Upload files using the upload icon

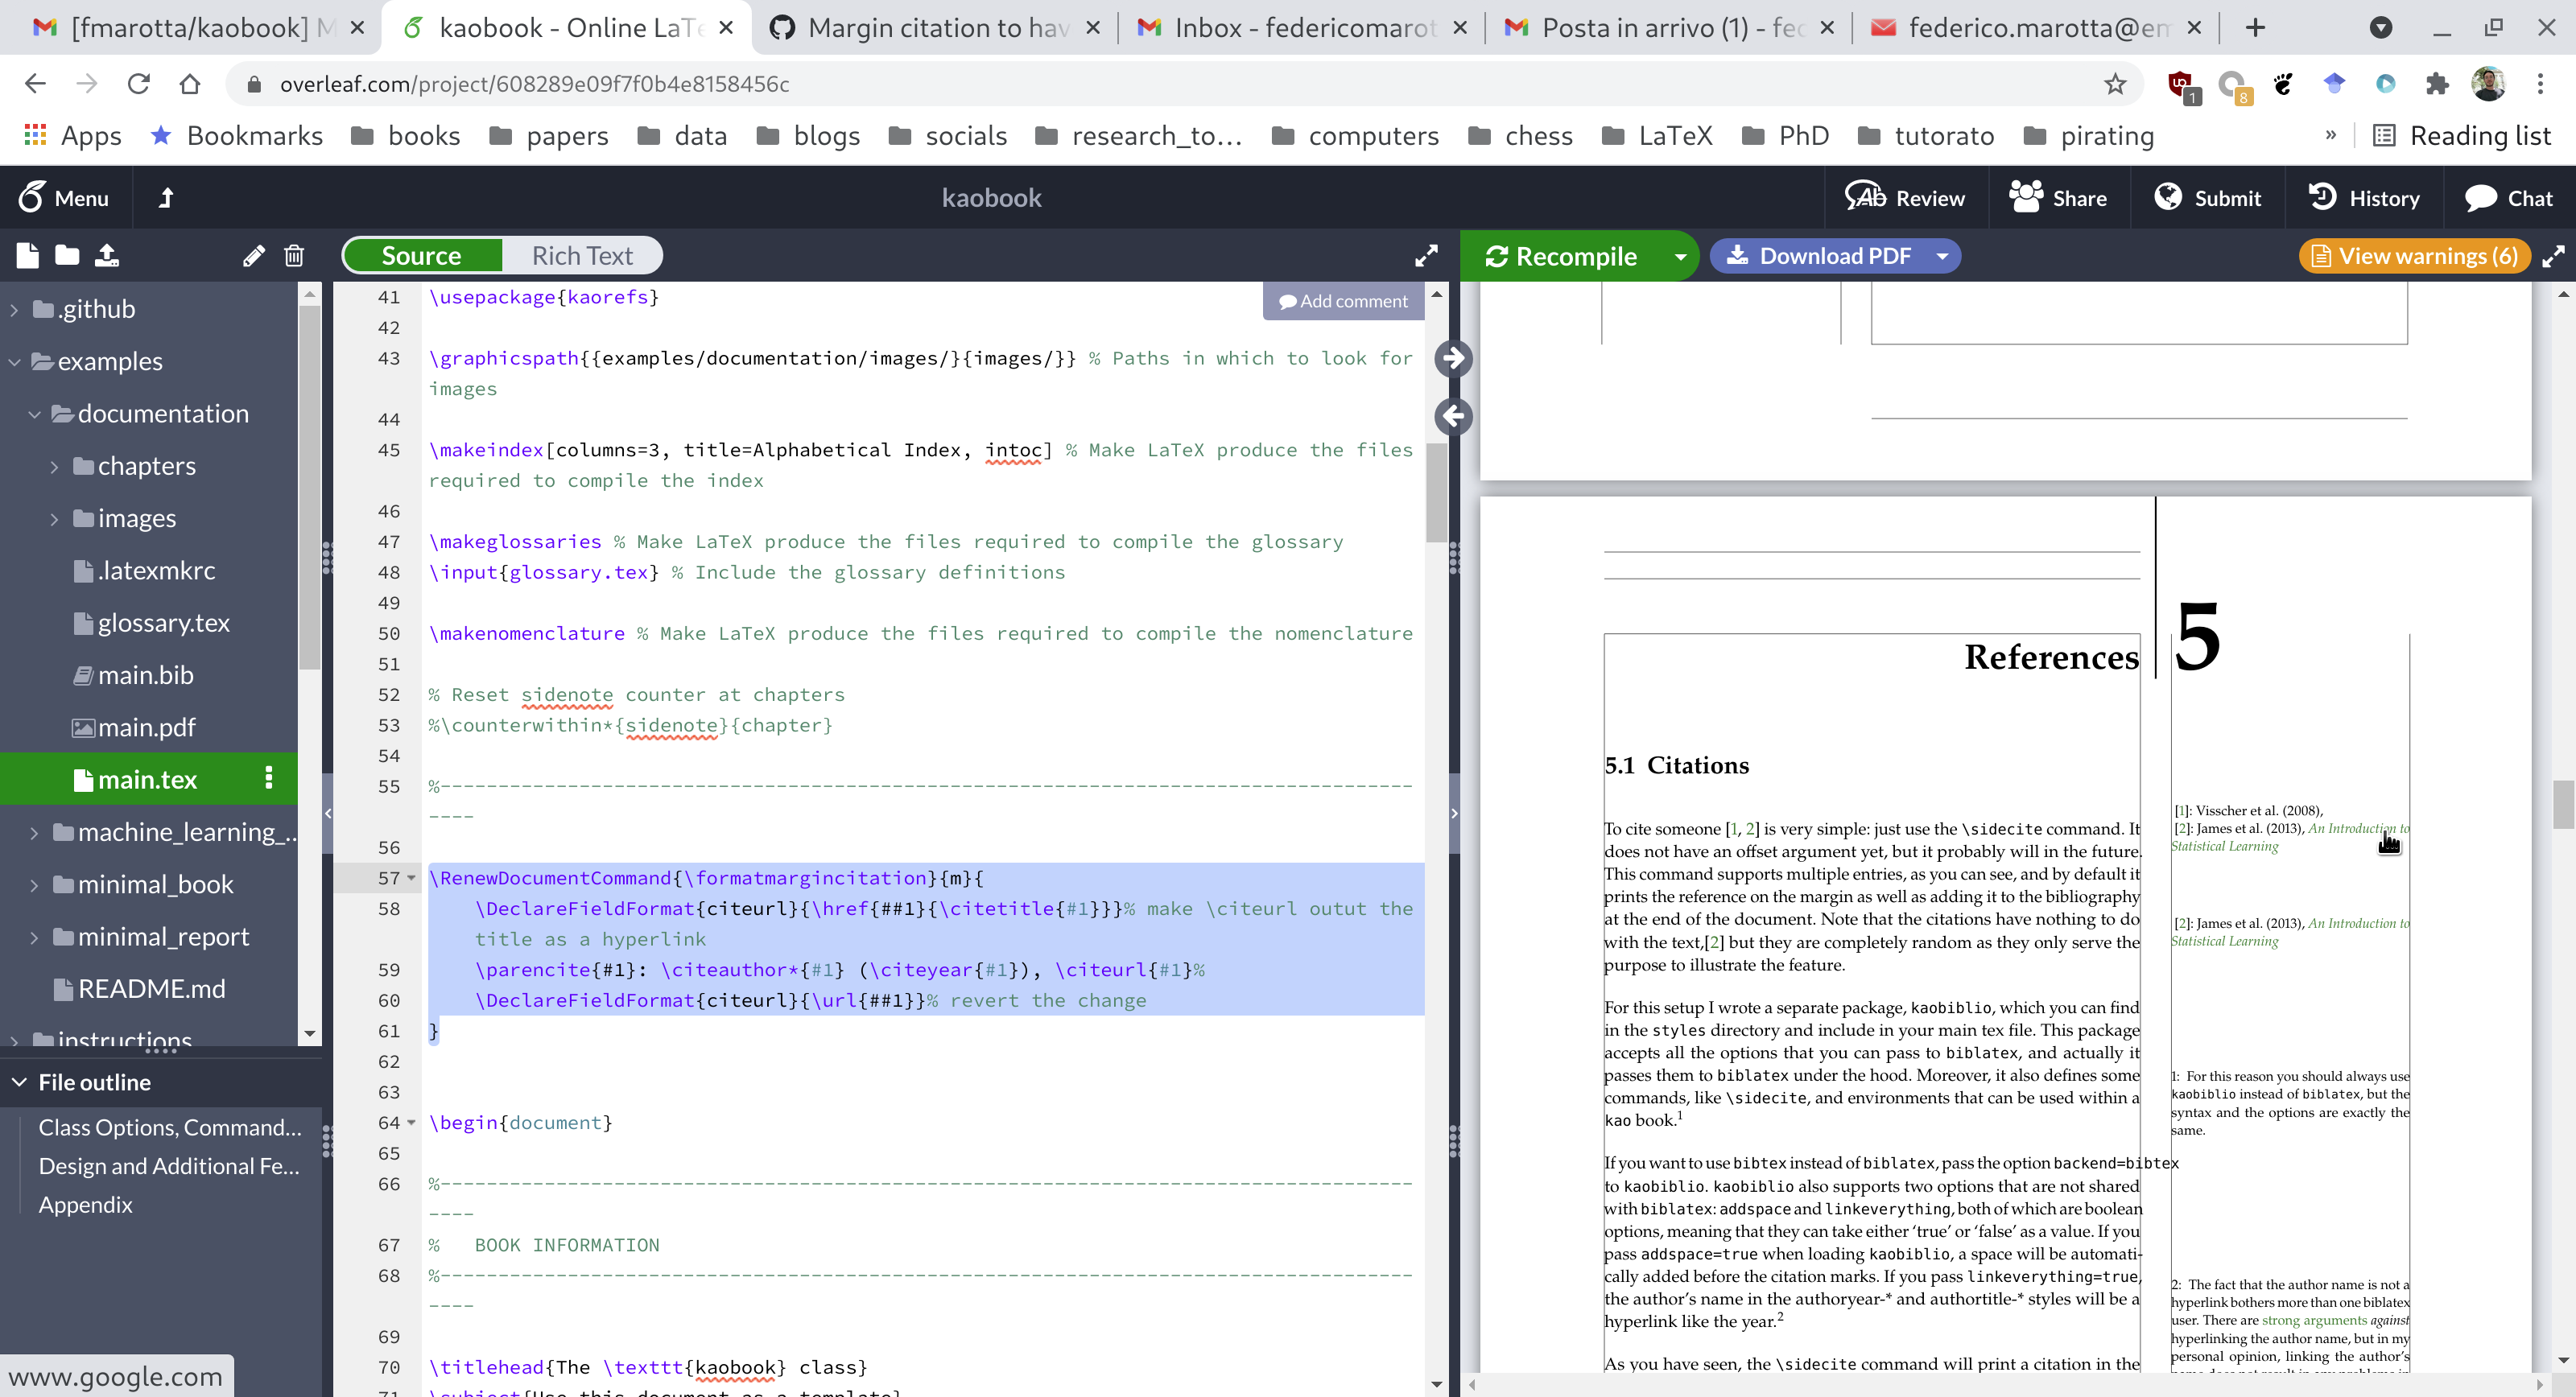click(x=106, y=256)
